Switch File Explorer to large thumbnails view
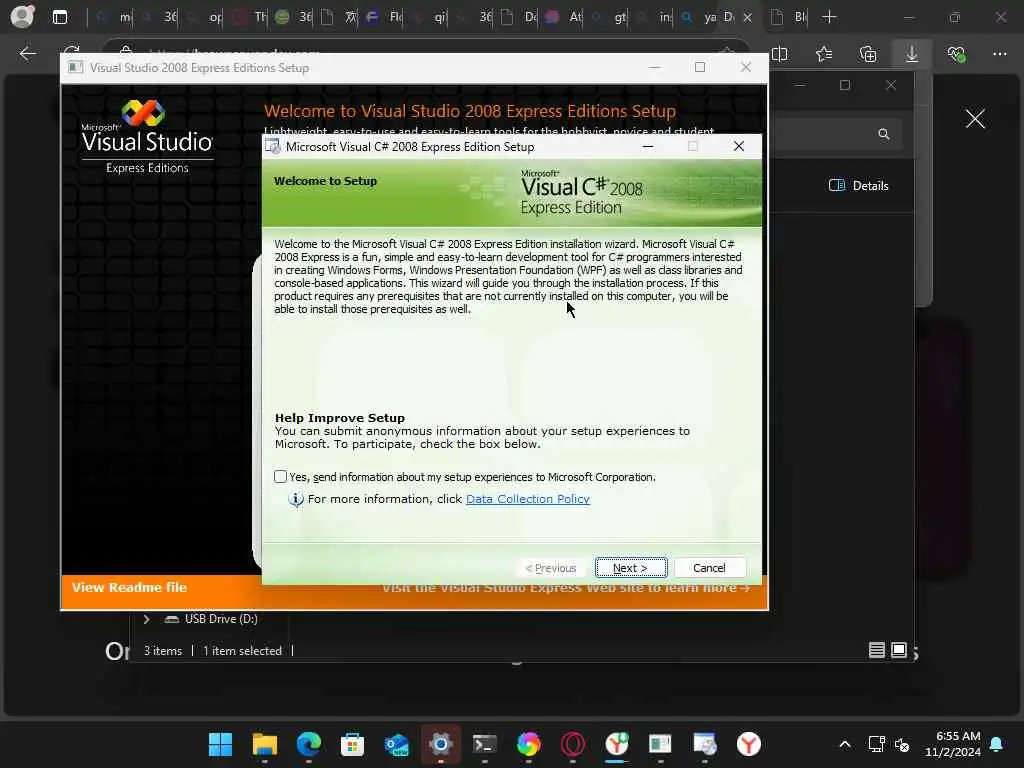1024x768 pixels. click(899, 650)
